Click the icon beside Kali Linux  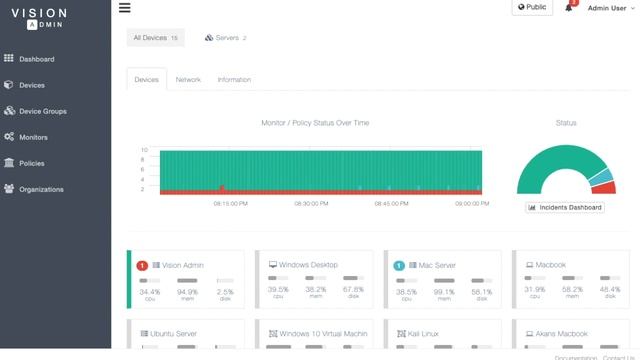point(401,334)
